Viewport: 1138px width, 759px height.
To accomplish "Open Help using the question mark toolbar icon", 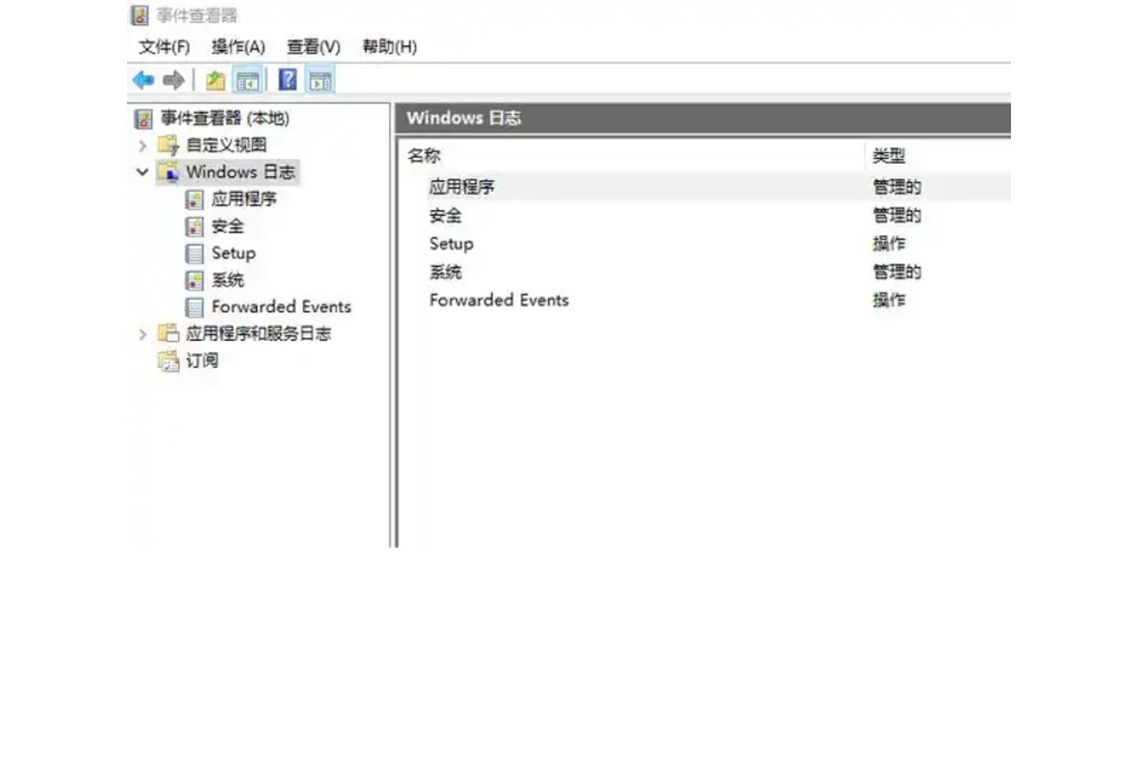I will coord(288,78).
